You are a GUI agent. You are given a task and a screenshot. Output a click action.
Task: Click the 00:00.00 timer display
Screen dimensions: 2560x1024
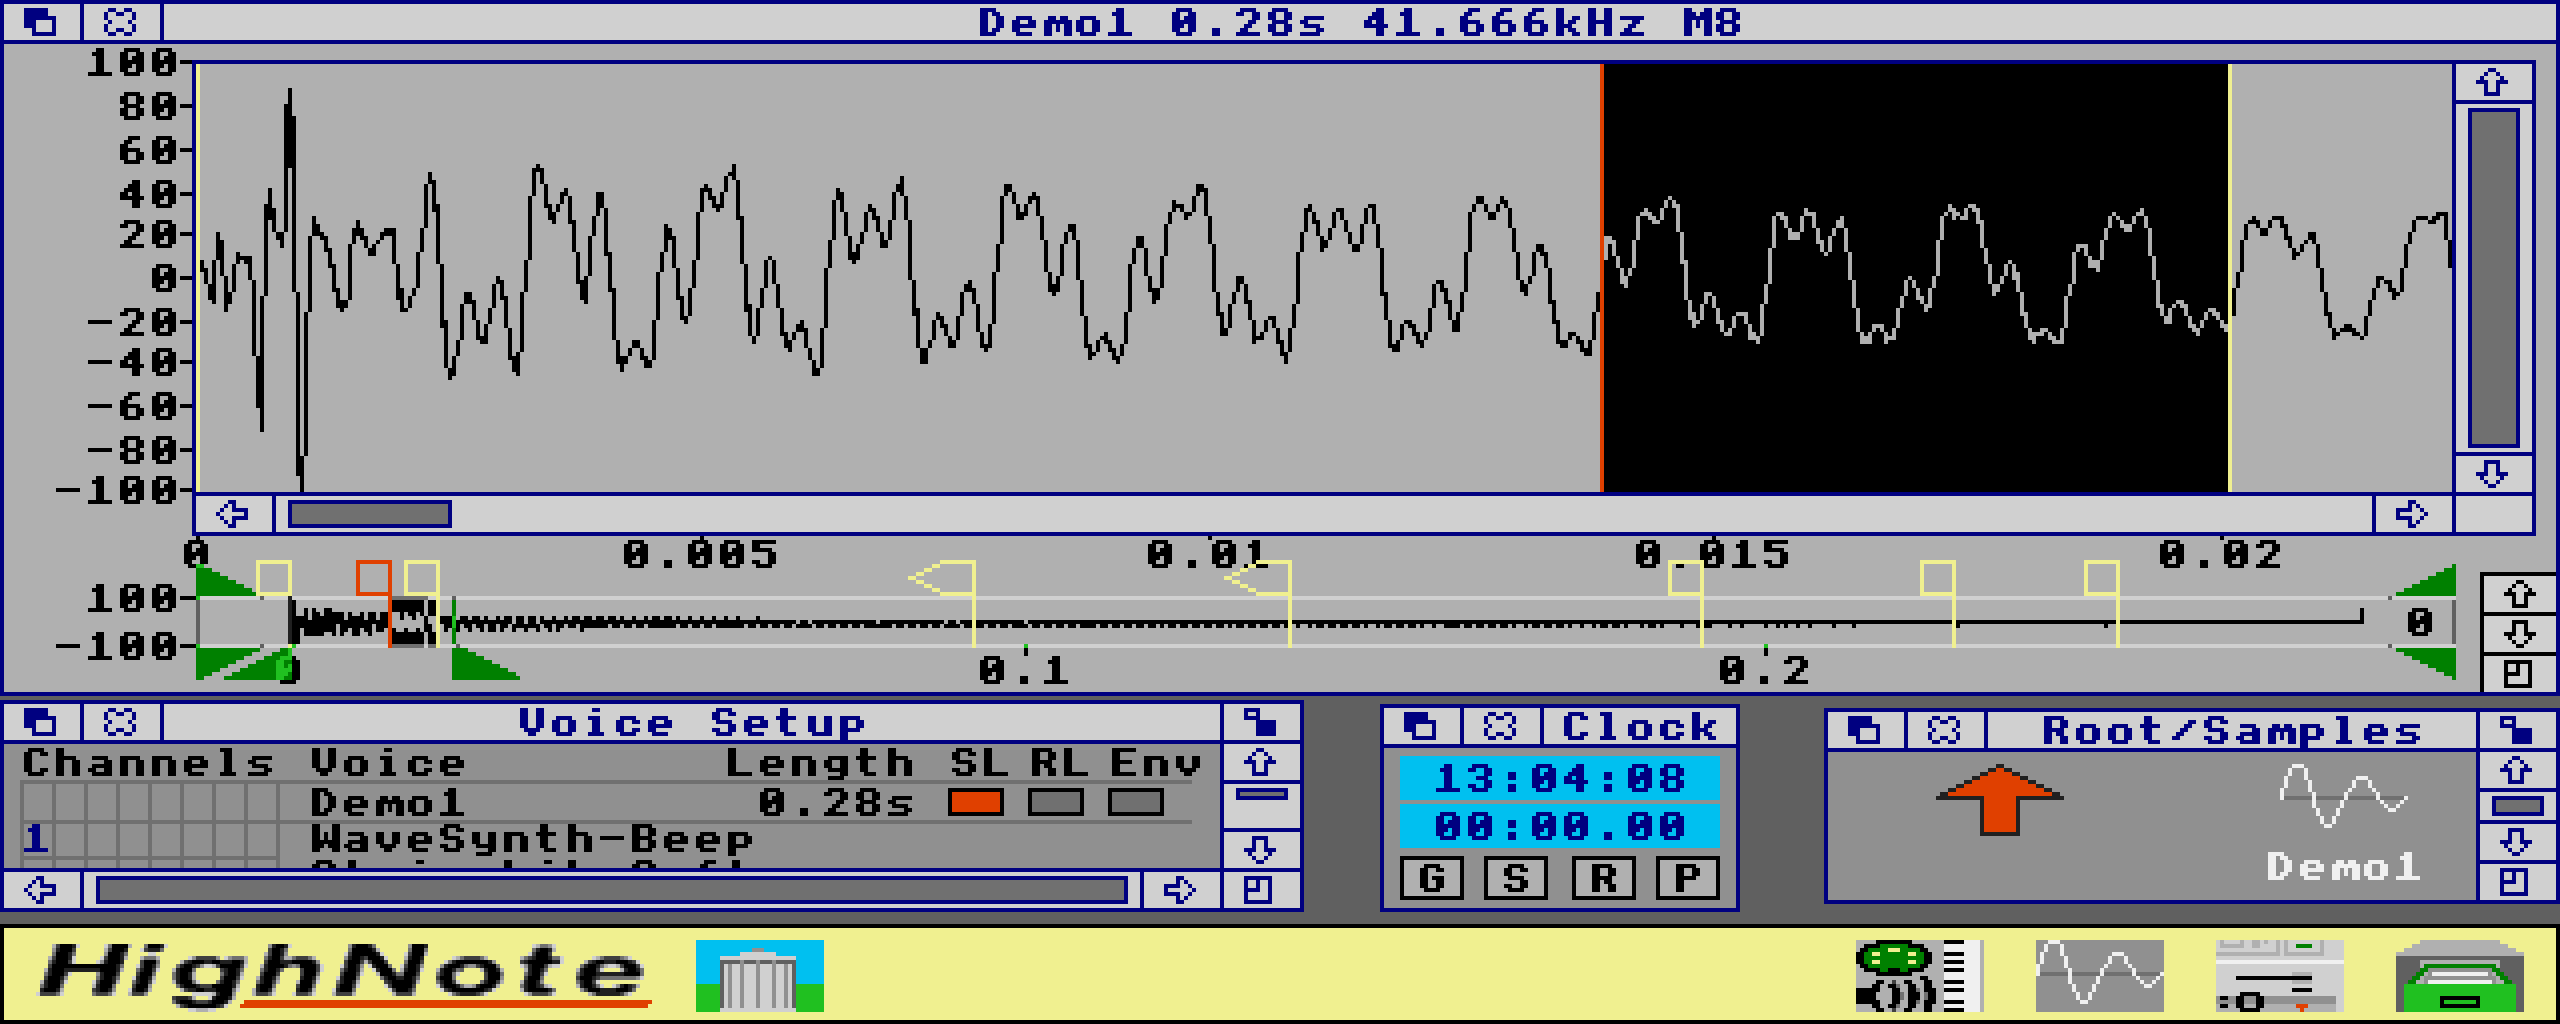[x=1559, y=826]
